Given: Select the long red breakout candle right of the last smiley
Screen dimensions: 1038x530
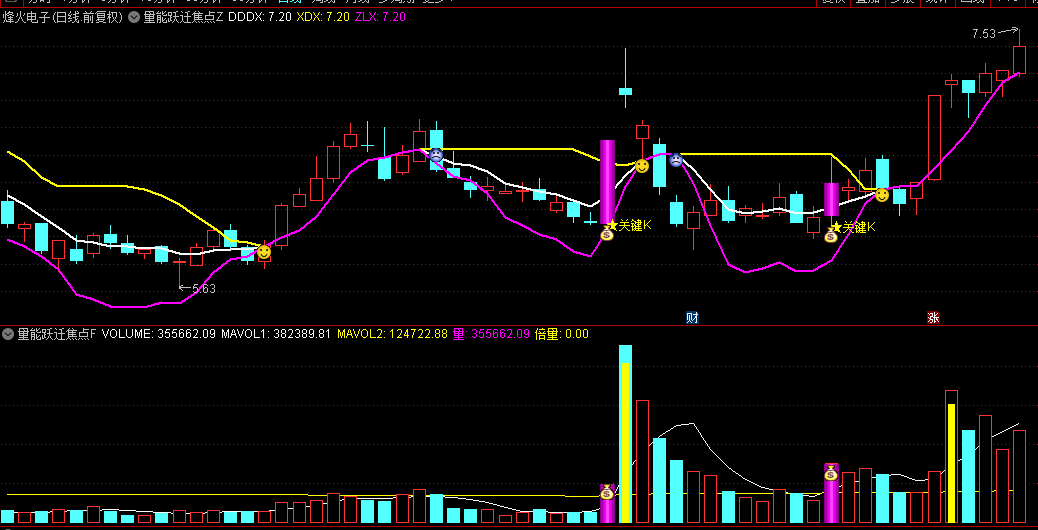Looking at the screenshot, I should tap(934, 138).
